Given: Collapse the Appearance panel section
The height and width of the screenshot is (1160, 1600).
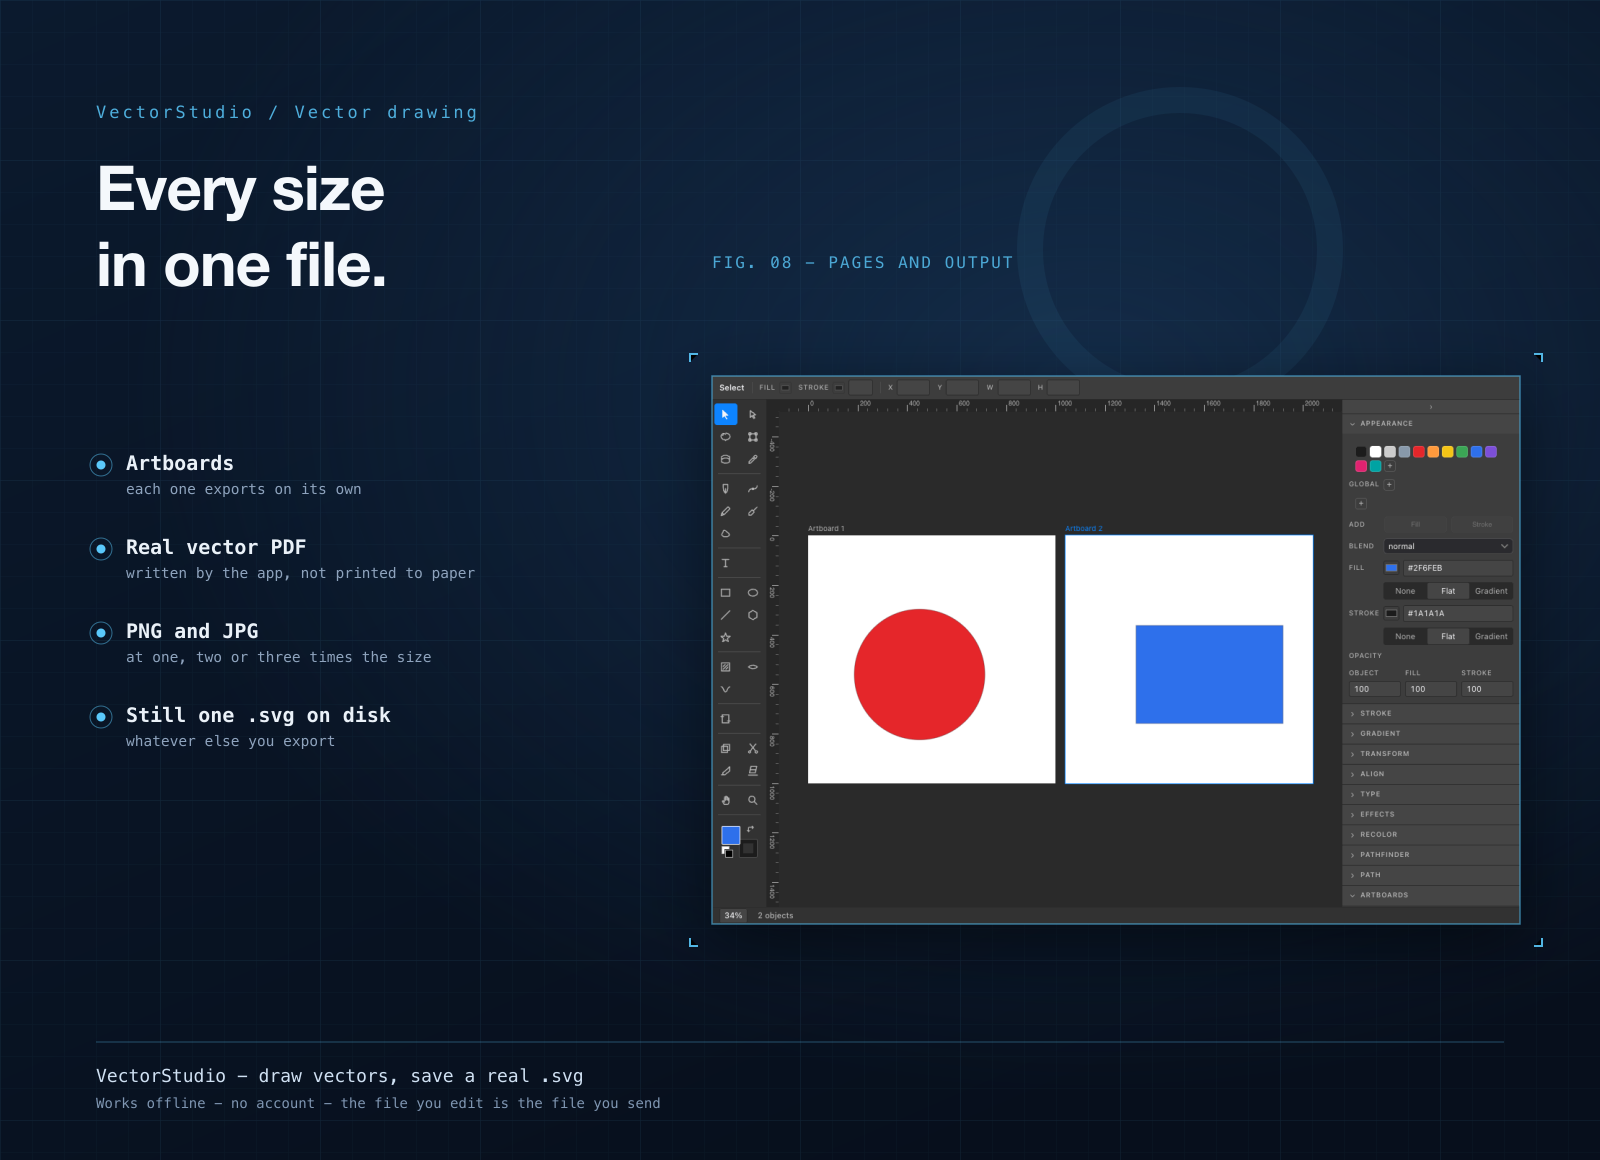Looking at the screenshot, I should point(1431,424).
